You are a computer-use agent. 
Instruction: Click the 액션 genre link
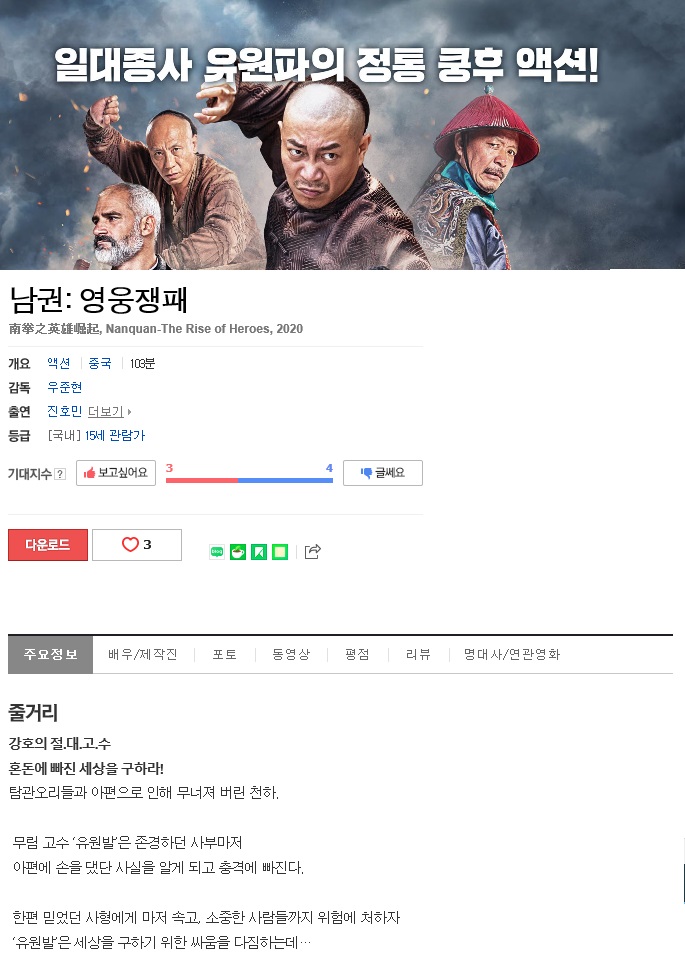59,363
